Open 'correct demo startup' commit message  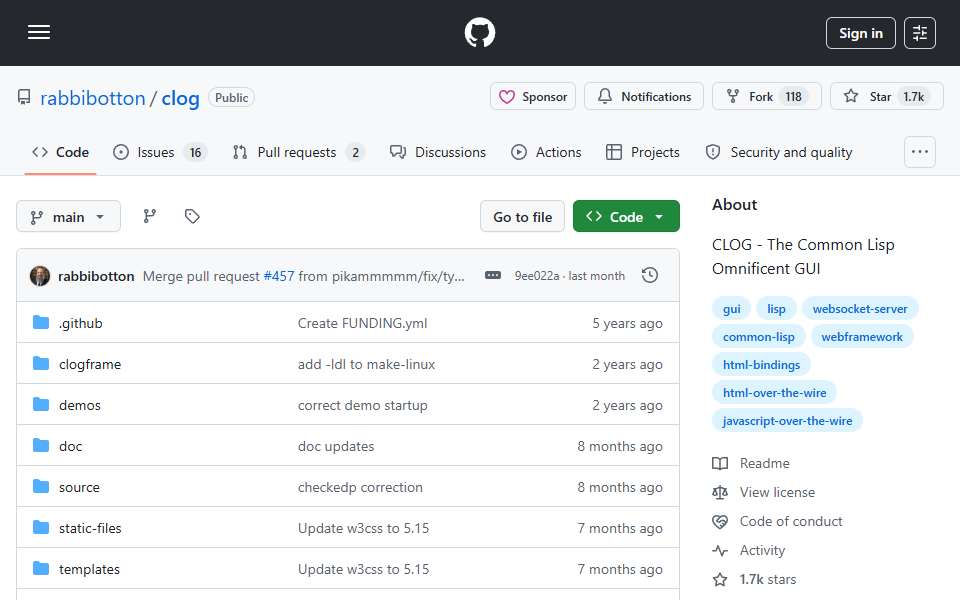(x=362, y=405)
